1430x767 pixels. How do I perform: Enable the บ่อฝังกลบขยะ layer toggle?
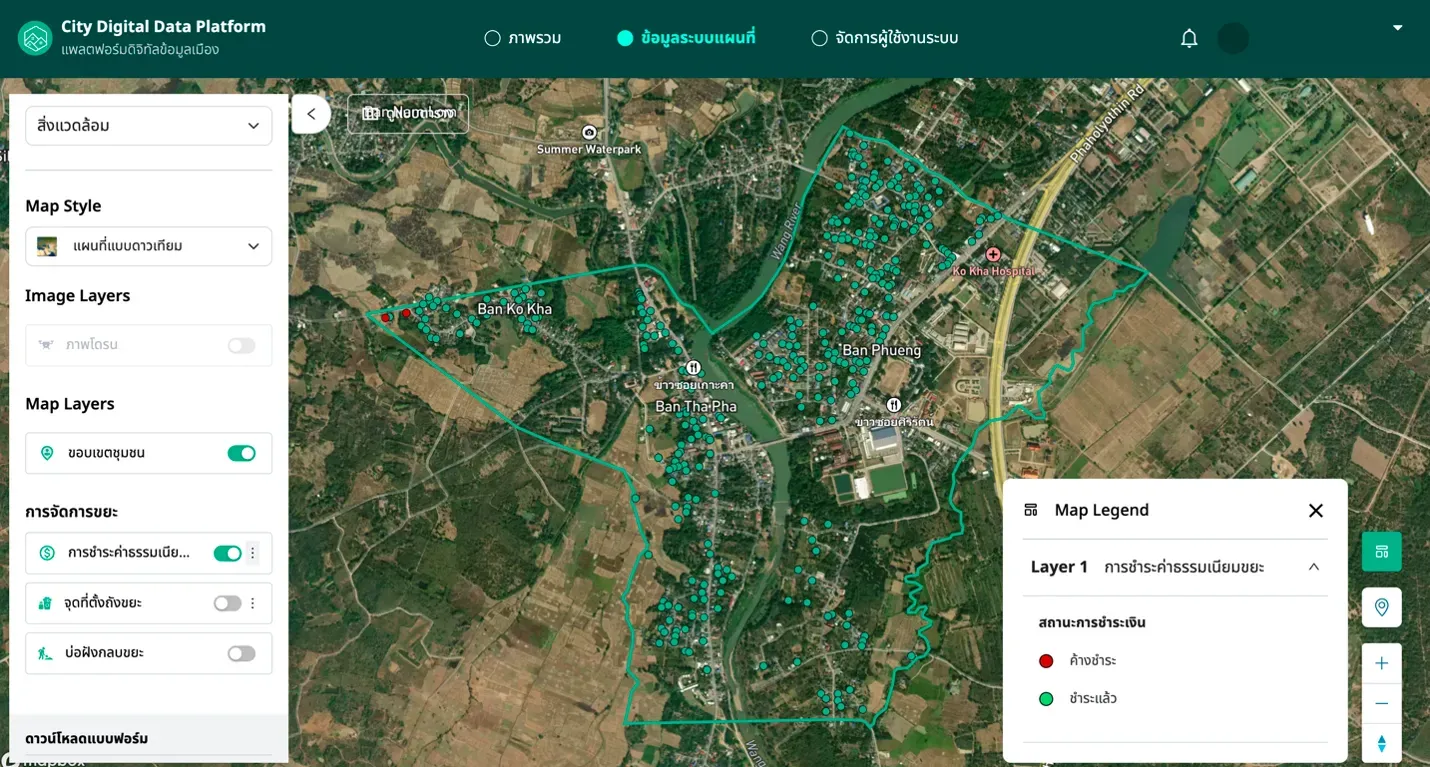point(241,653)
